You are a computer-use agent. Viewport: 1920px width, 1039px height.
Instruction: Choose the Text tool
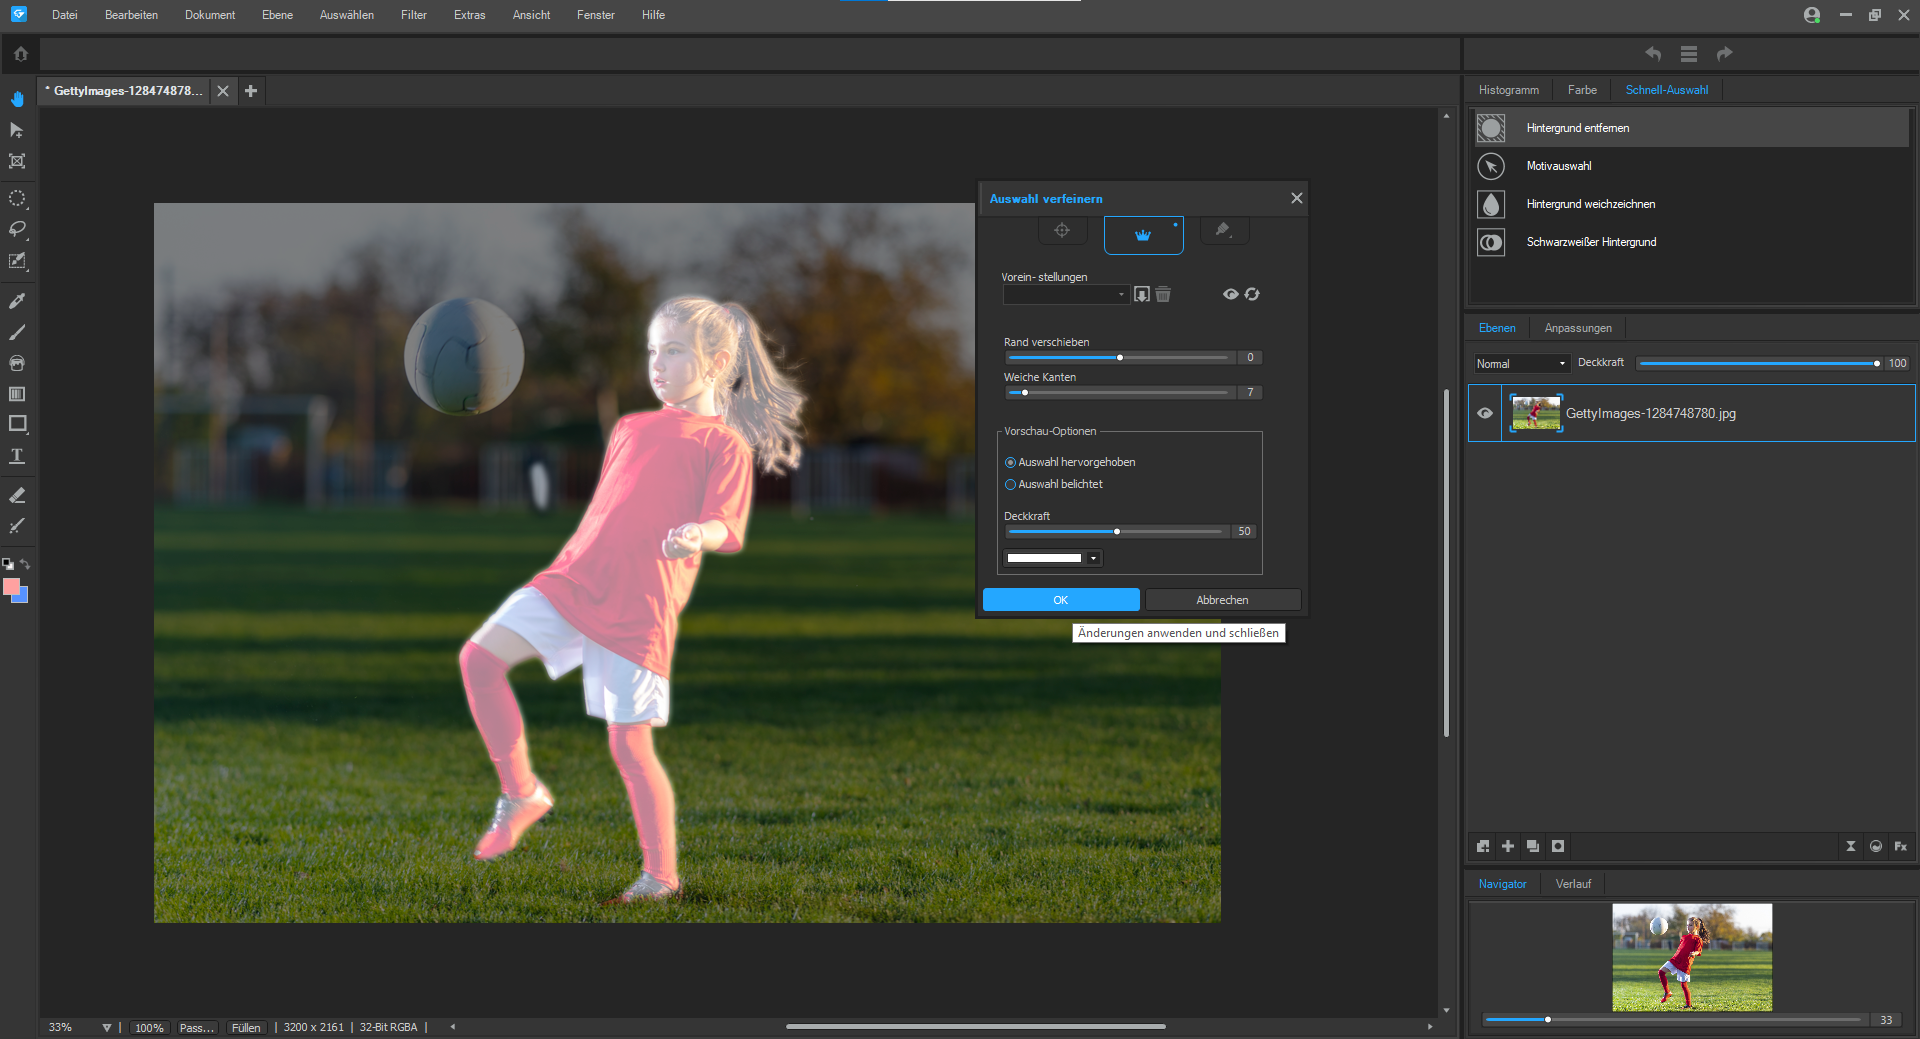coord(17,455)
